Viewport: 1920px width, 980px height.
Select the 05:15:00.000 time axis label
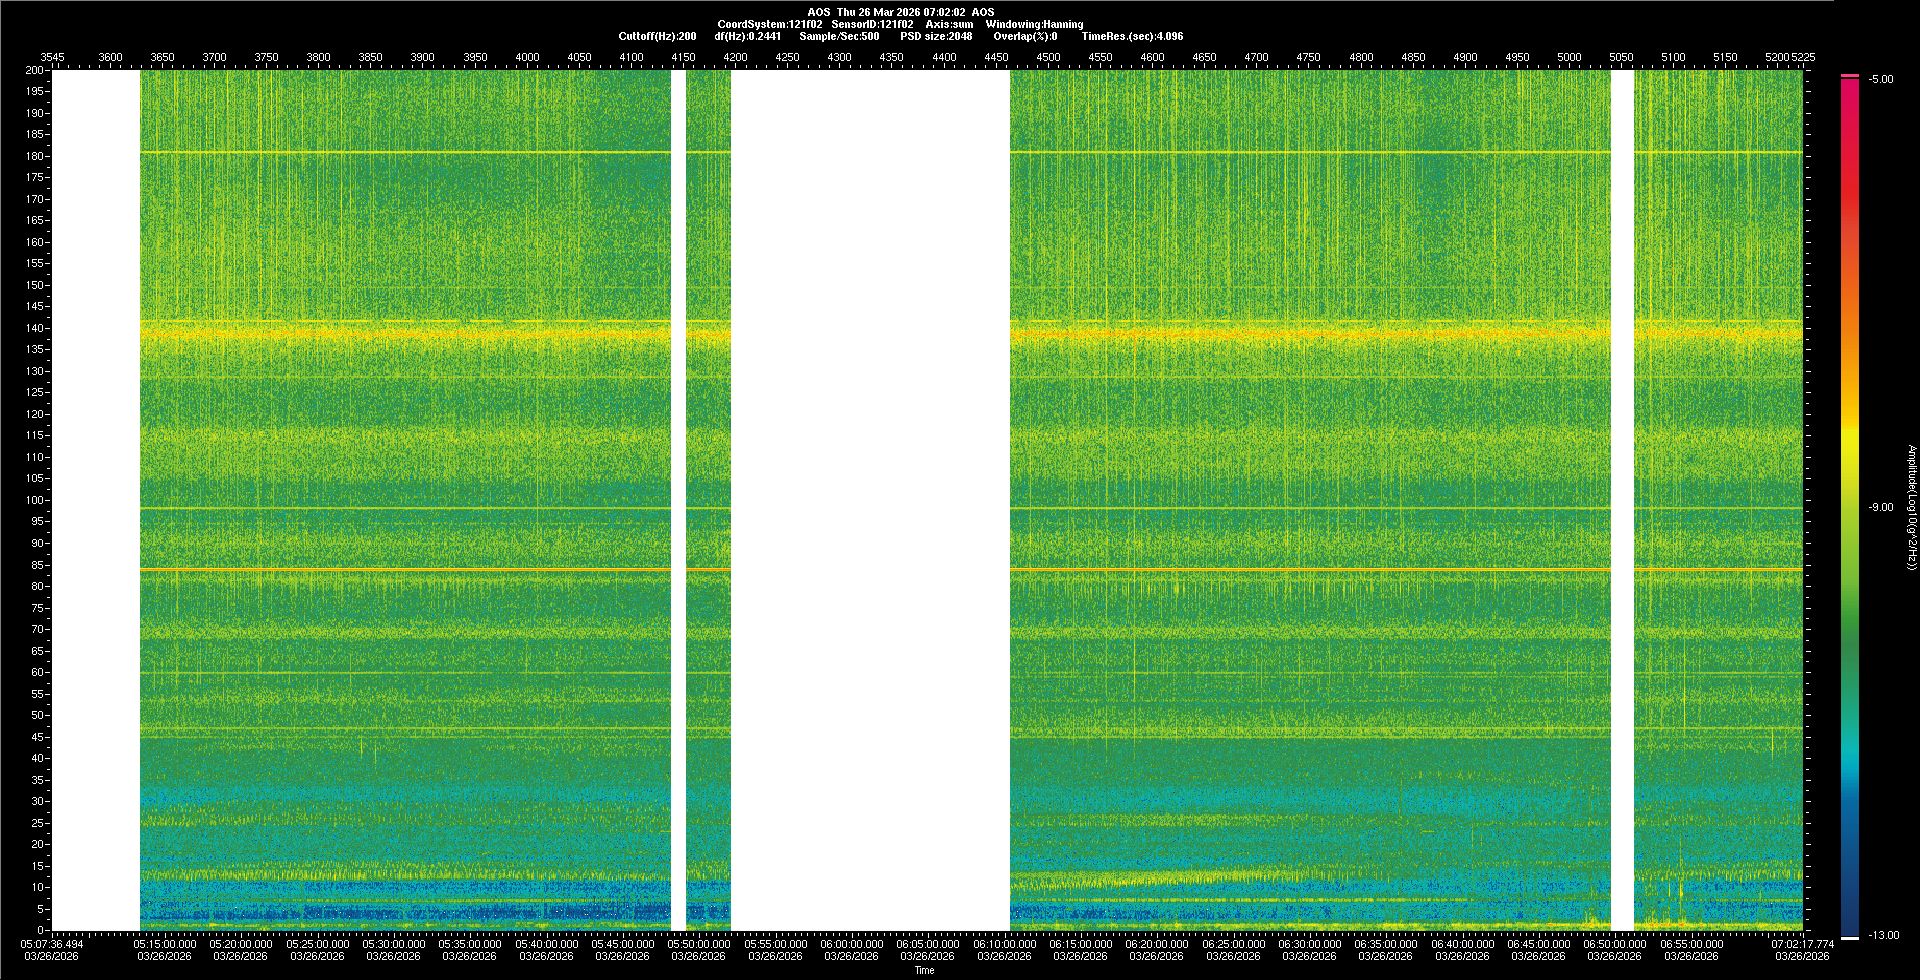click(165, 943)
